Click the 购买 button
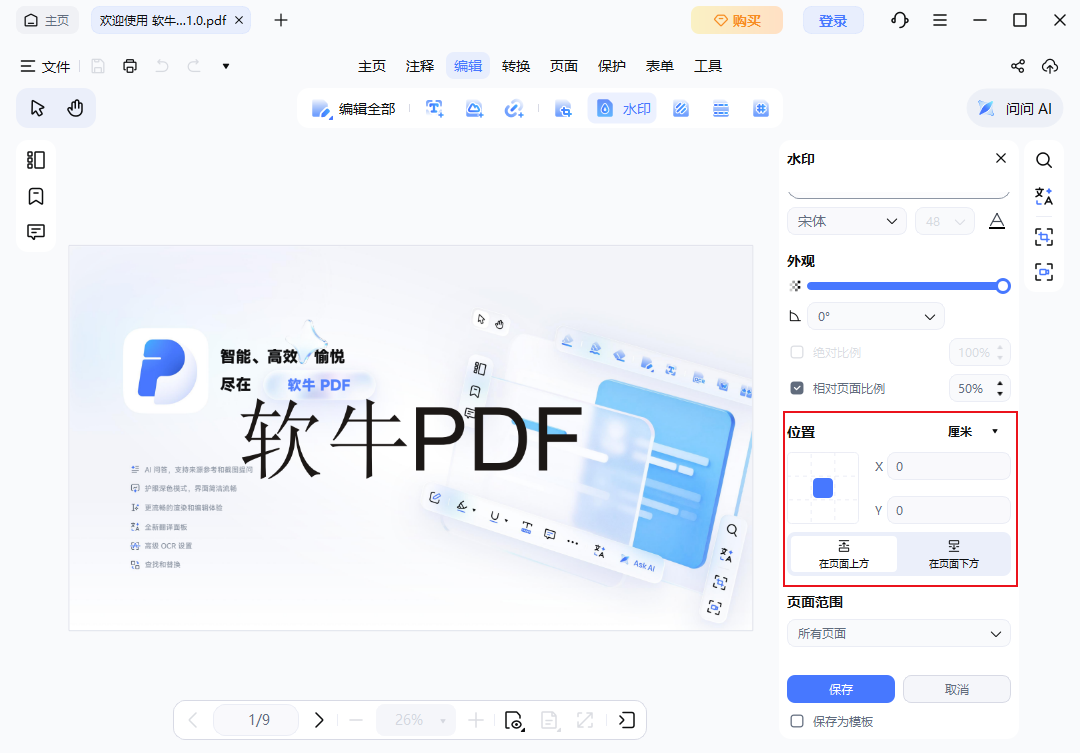Viewport: 1080px width, 753px height. (x=737, y=20)
